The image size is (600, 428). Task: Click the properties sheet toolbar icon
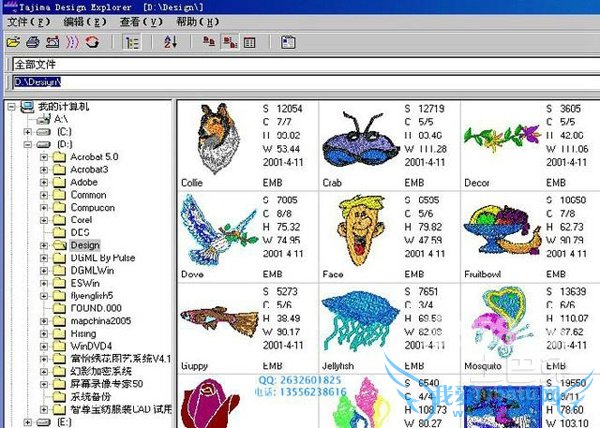coord(288,42)
